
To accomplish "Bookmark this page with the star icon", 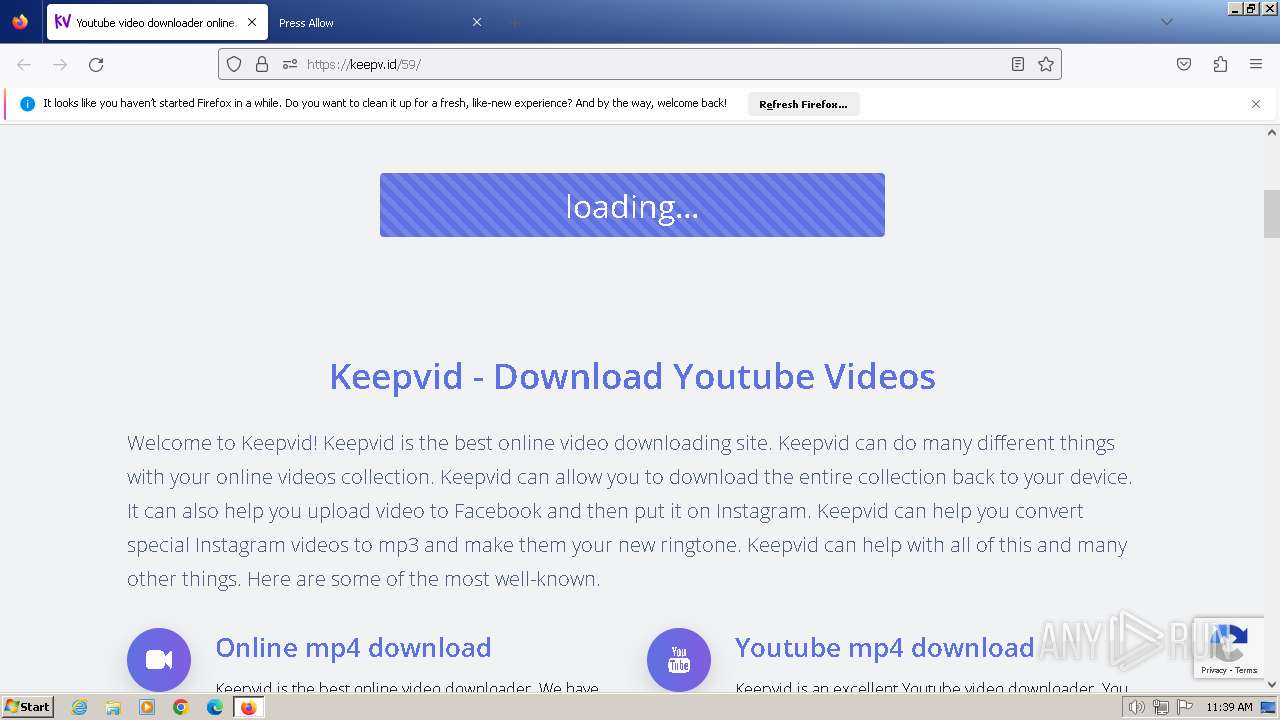I will [x=1046, y=64].
